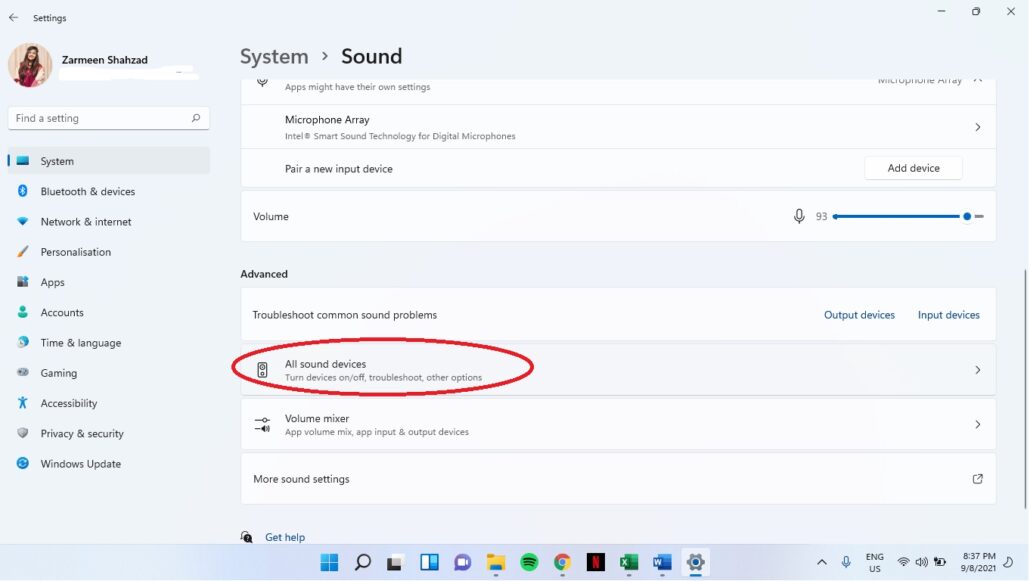Screen dimensions: 1030x581
Task: Open Spotify from the taskbar
Action: click(528, 562)
